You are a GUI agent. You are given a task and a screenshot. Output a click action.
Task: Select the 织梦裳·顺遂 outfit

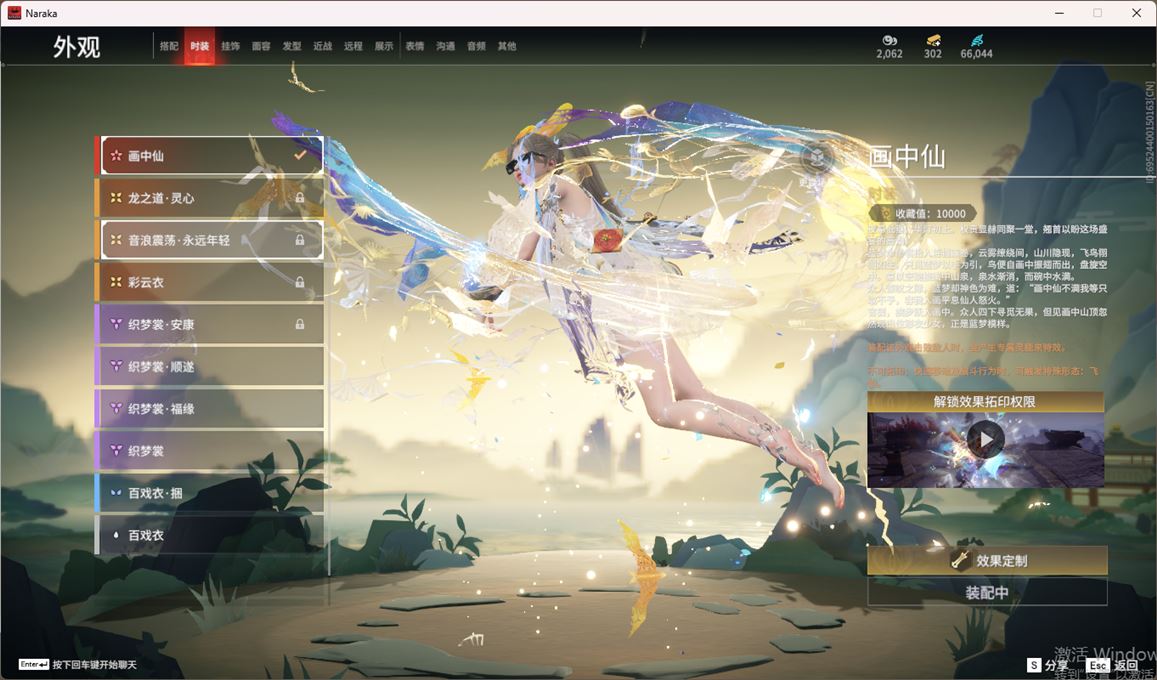pos(210,367)
